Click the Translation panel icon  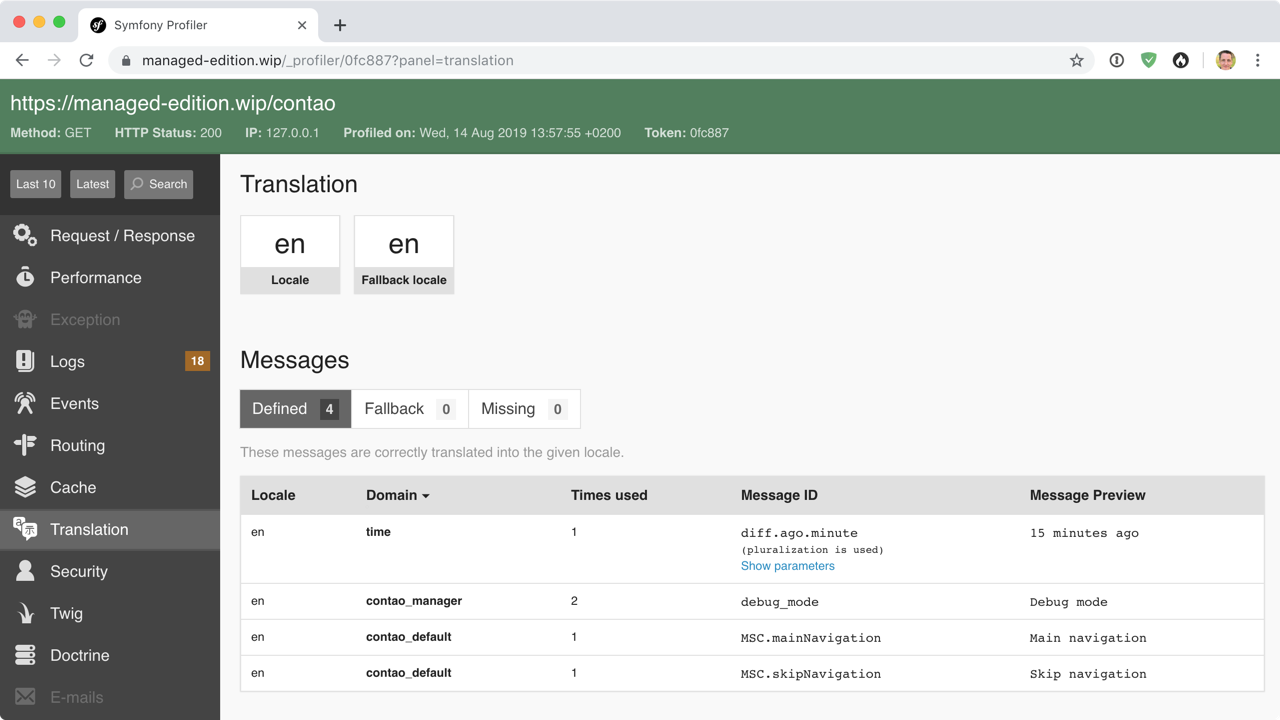click(25, 530)
